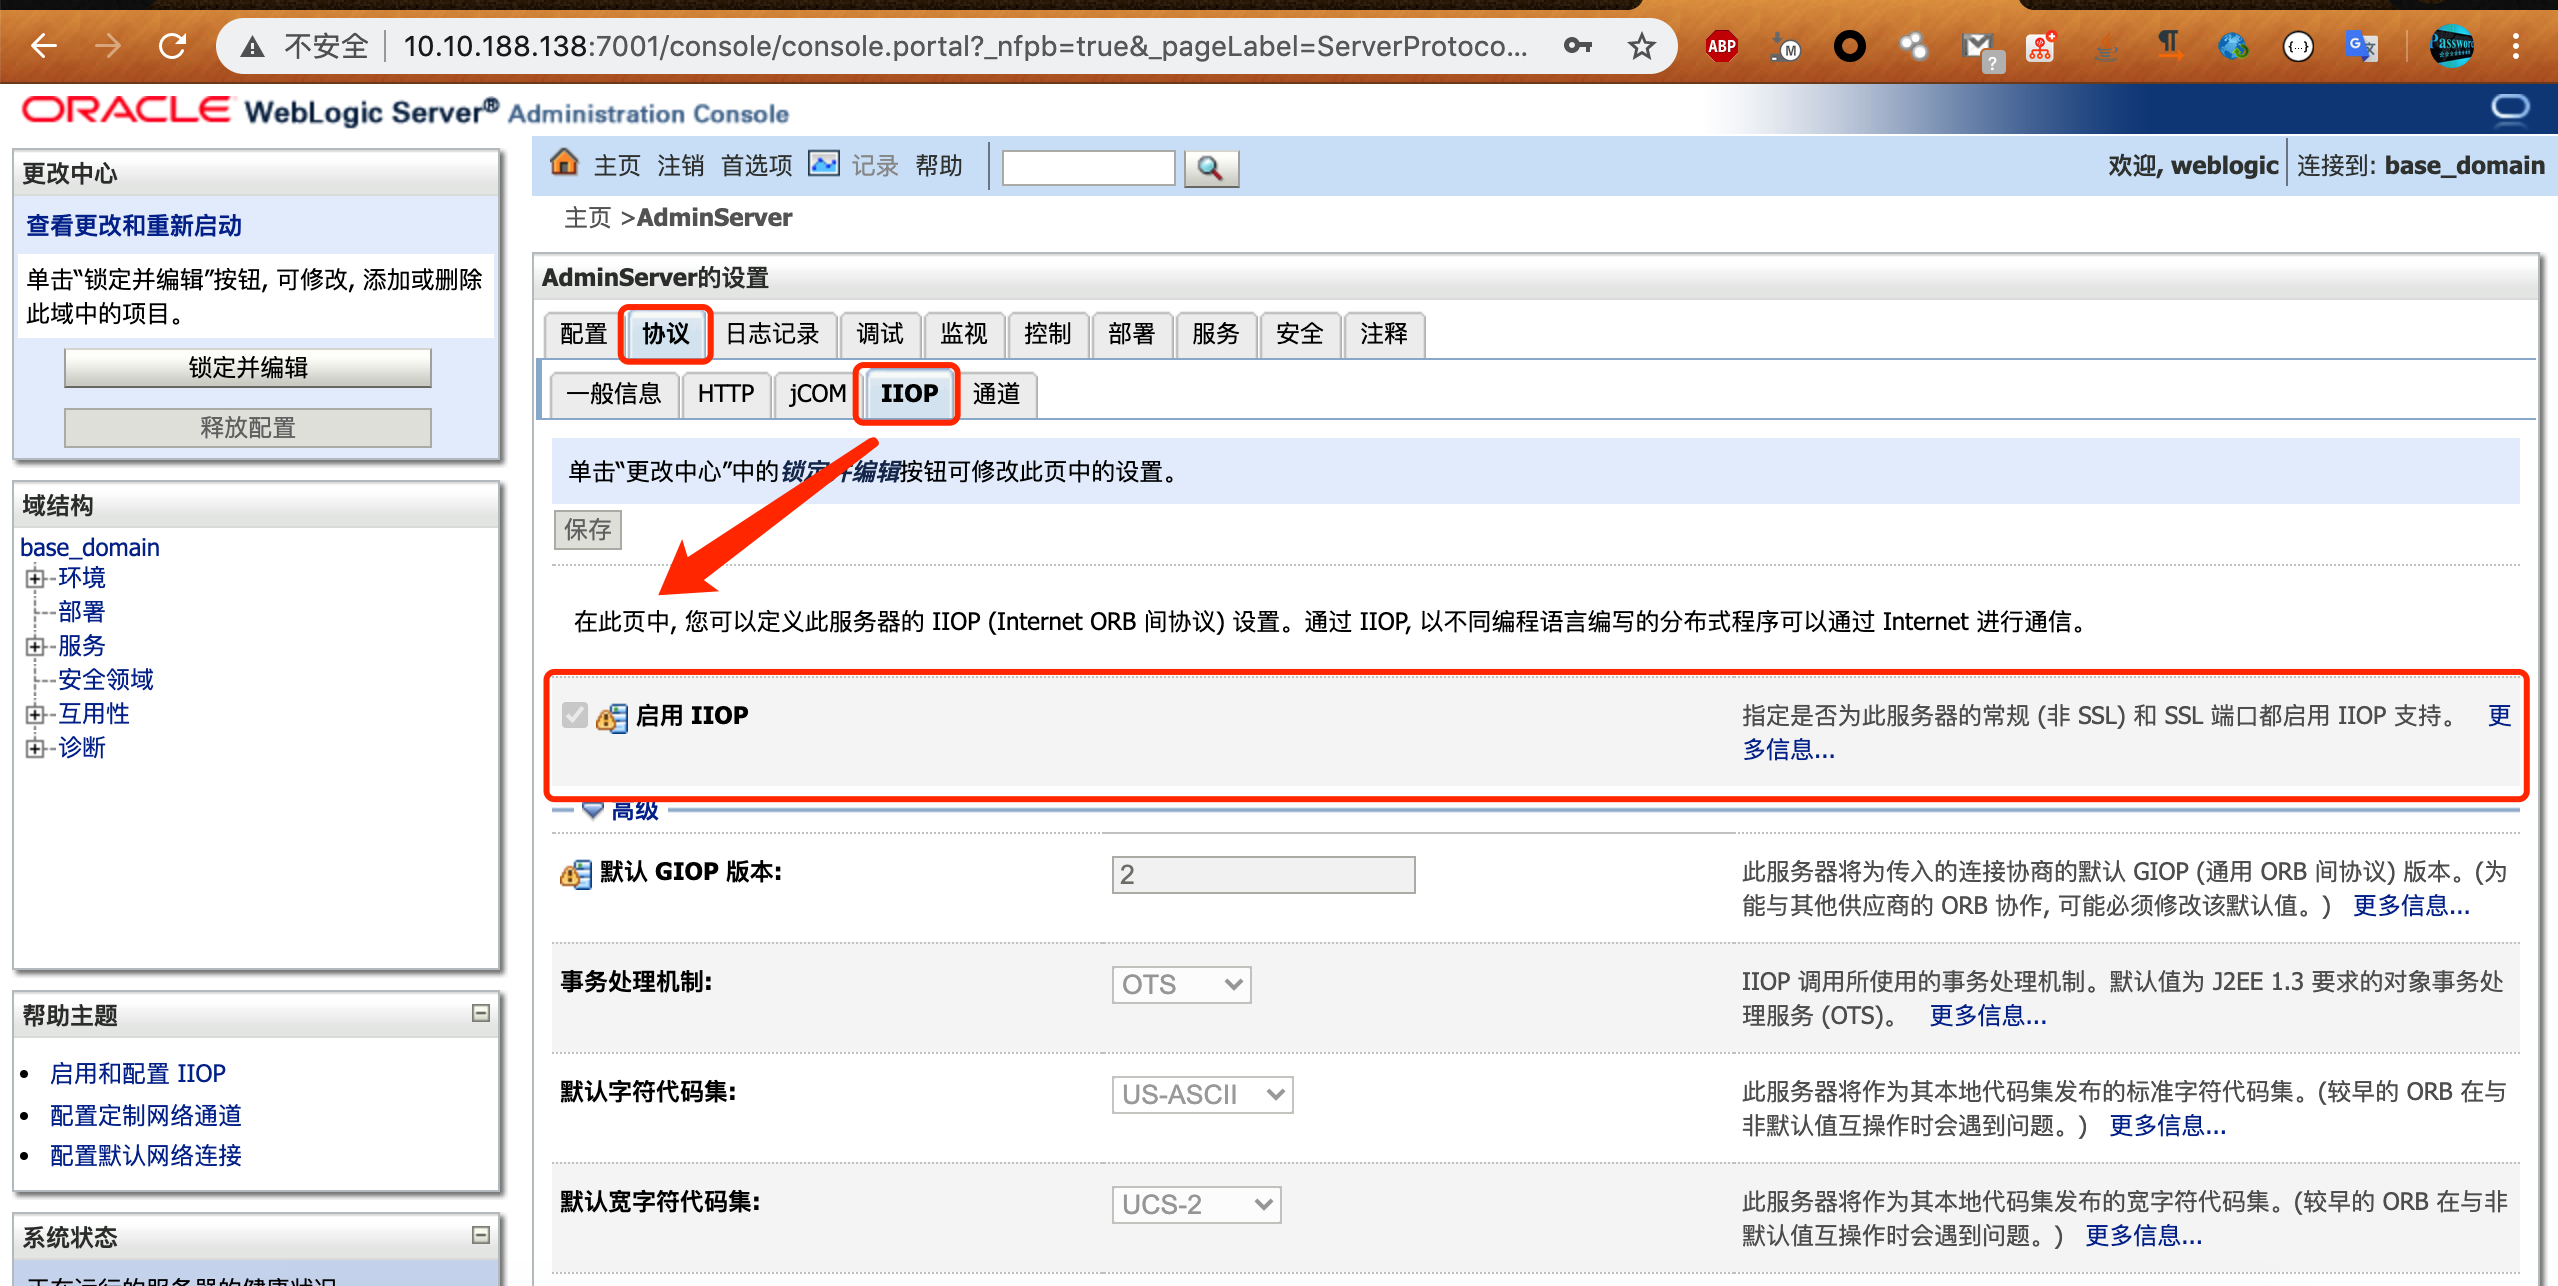Expand the 环境 tree node
This screenshot has width=2558, height=1286.
pyautogui.click(x=35, y=578)
